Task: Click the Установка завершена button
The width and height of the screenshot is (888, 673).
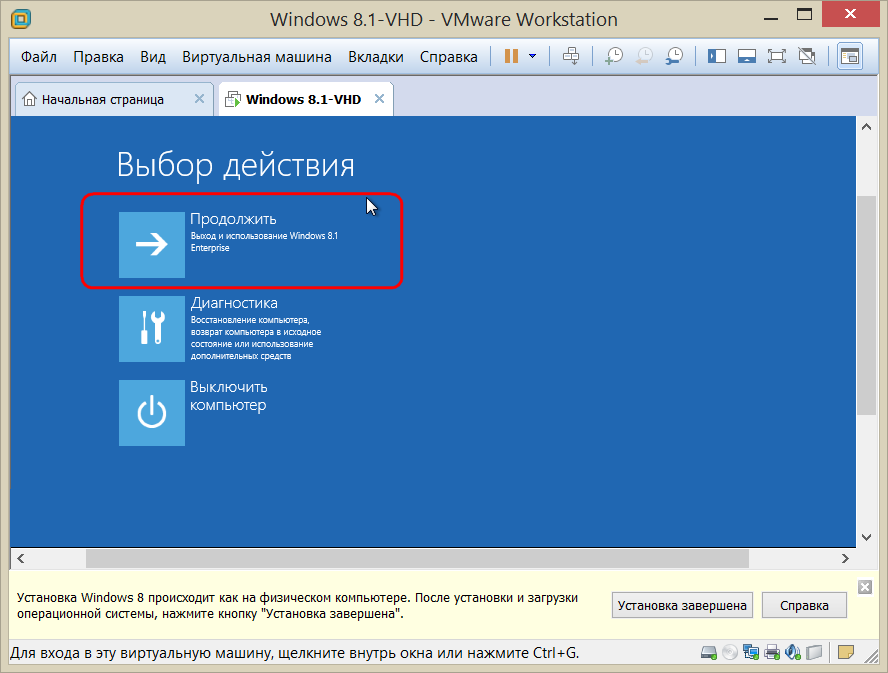Action: click(x=682, y=606)
